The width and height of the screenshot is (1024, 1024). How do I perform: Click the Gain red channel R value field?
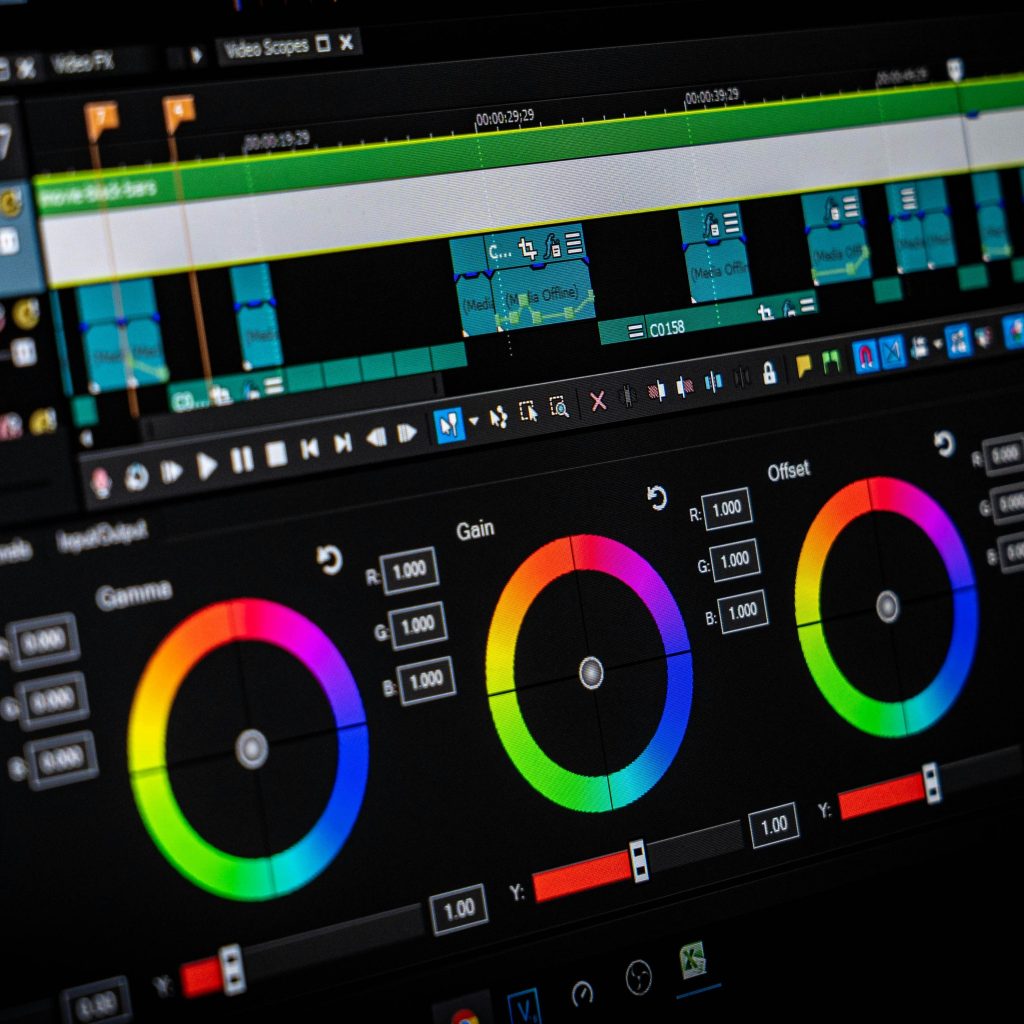(x=726, y=509)
